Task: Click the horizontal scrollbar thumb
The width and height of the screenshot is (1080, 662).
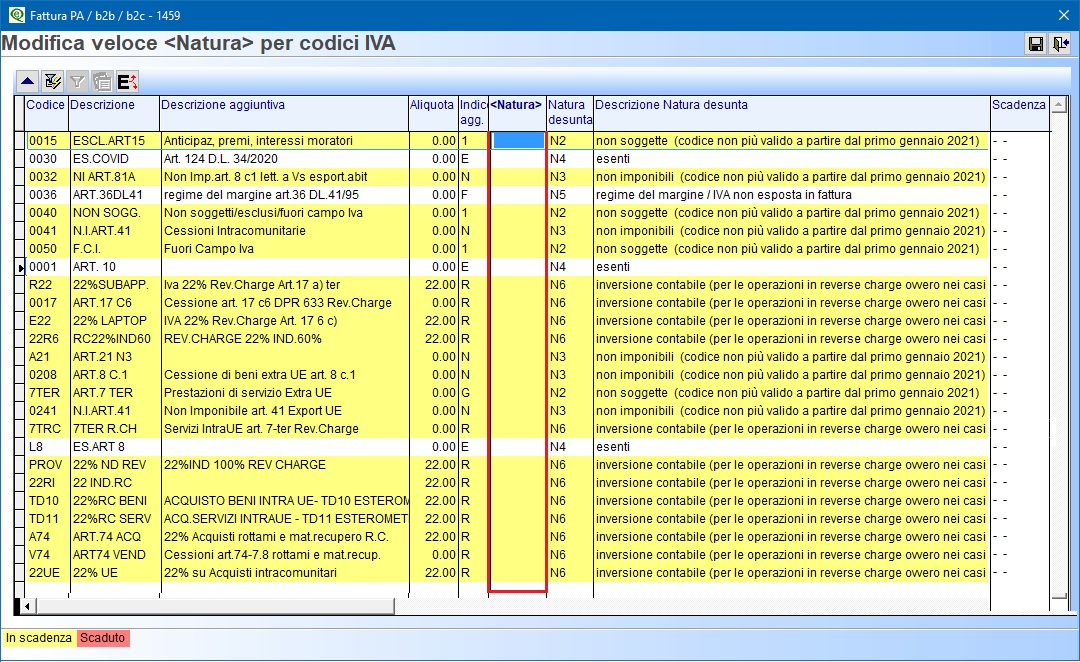Action: 215,606
